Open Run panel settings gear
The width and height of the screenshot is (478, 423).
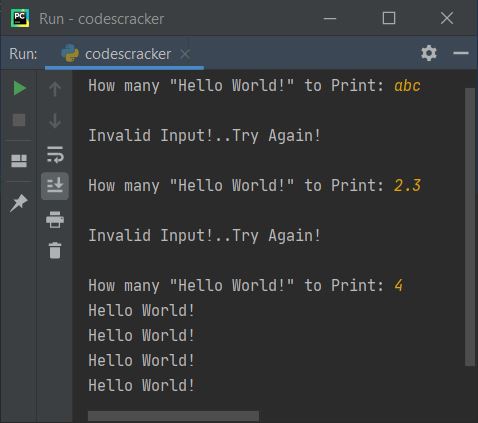coord(429,53)
